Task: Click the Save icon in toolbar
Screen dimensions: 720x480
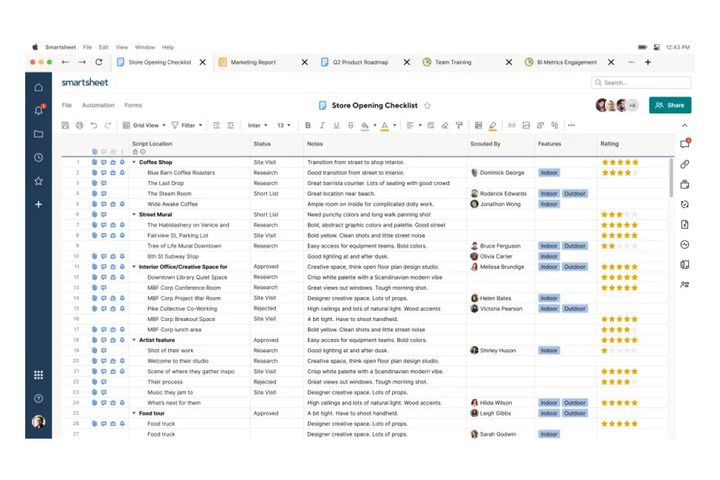Action: (65, 125)
